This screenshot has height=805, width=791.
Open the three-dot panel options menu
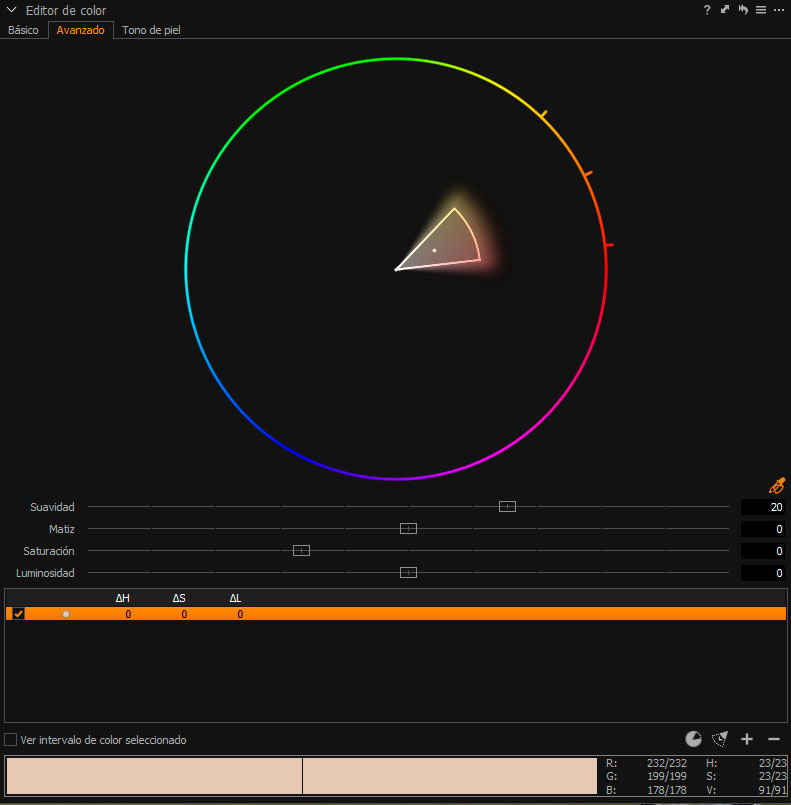779,10
